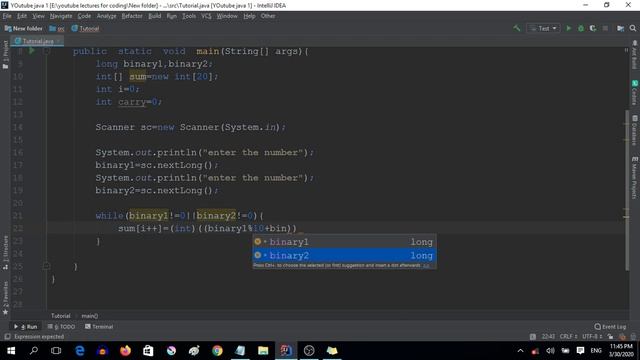Open the Help menu
Screen dimensions: 640x360
click(x=249, y=16)
